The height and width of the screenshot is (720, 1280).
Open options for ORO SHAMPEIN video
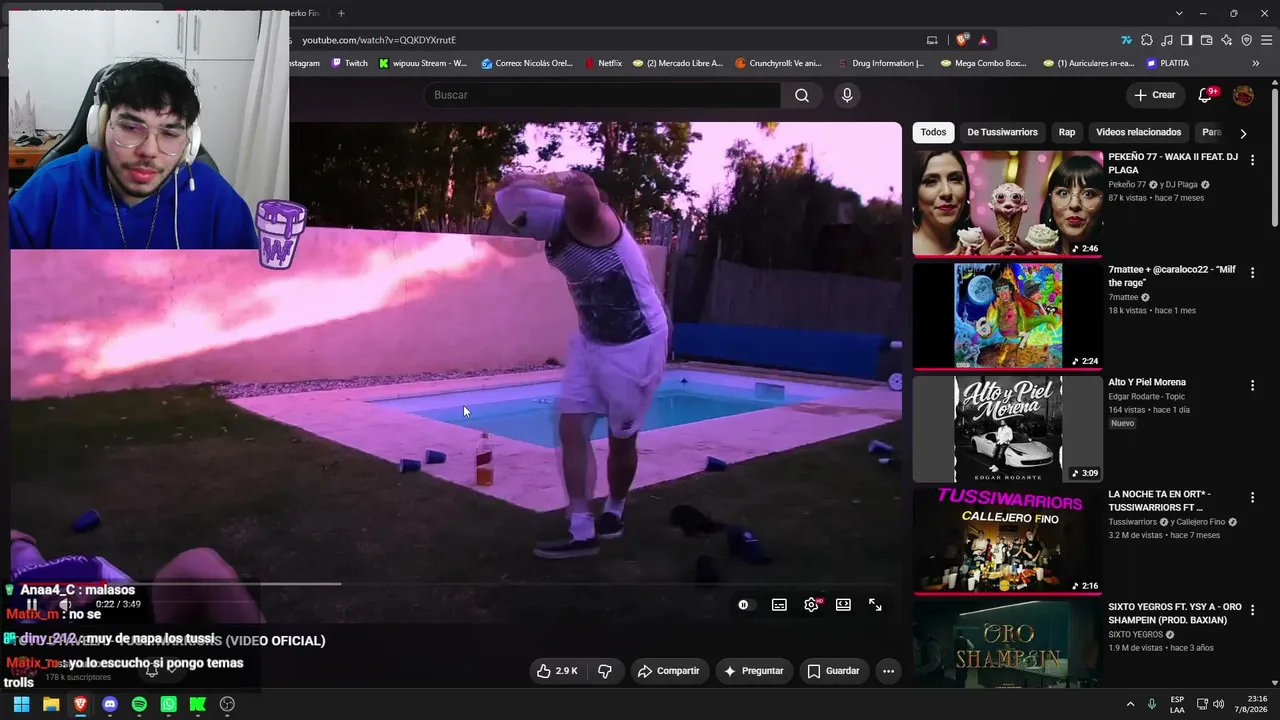[1252, 610]
